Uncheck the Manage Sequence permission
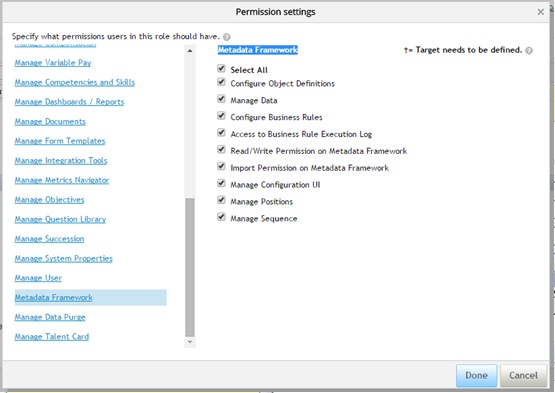555x393 pixels. [221, 217]
